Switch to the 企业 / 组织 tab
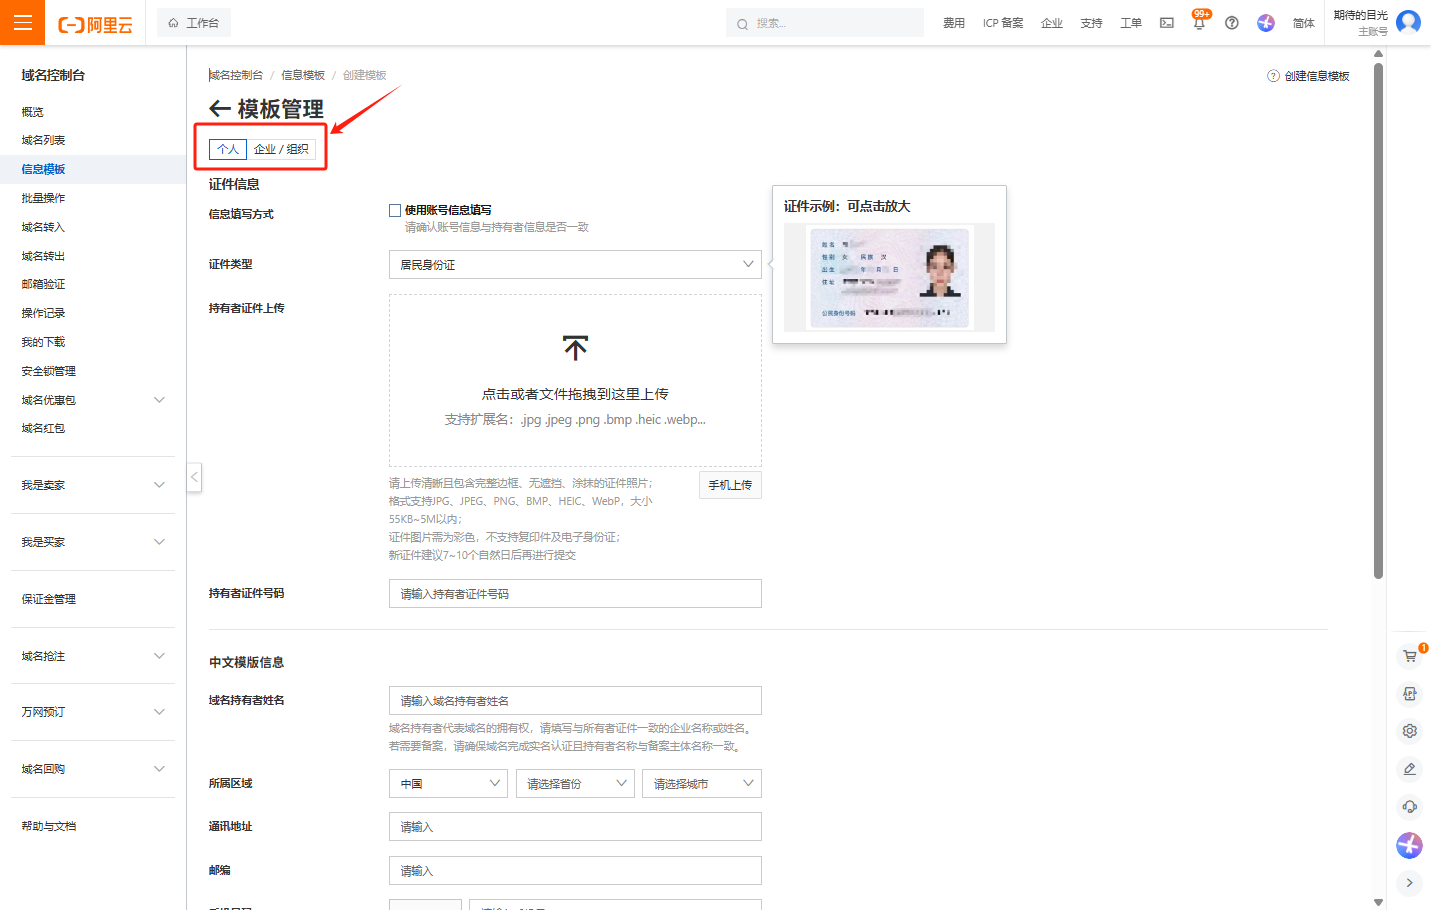1431x910 pixels. 281,149
